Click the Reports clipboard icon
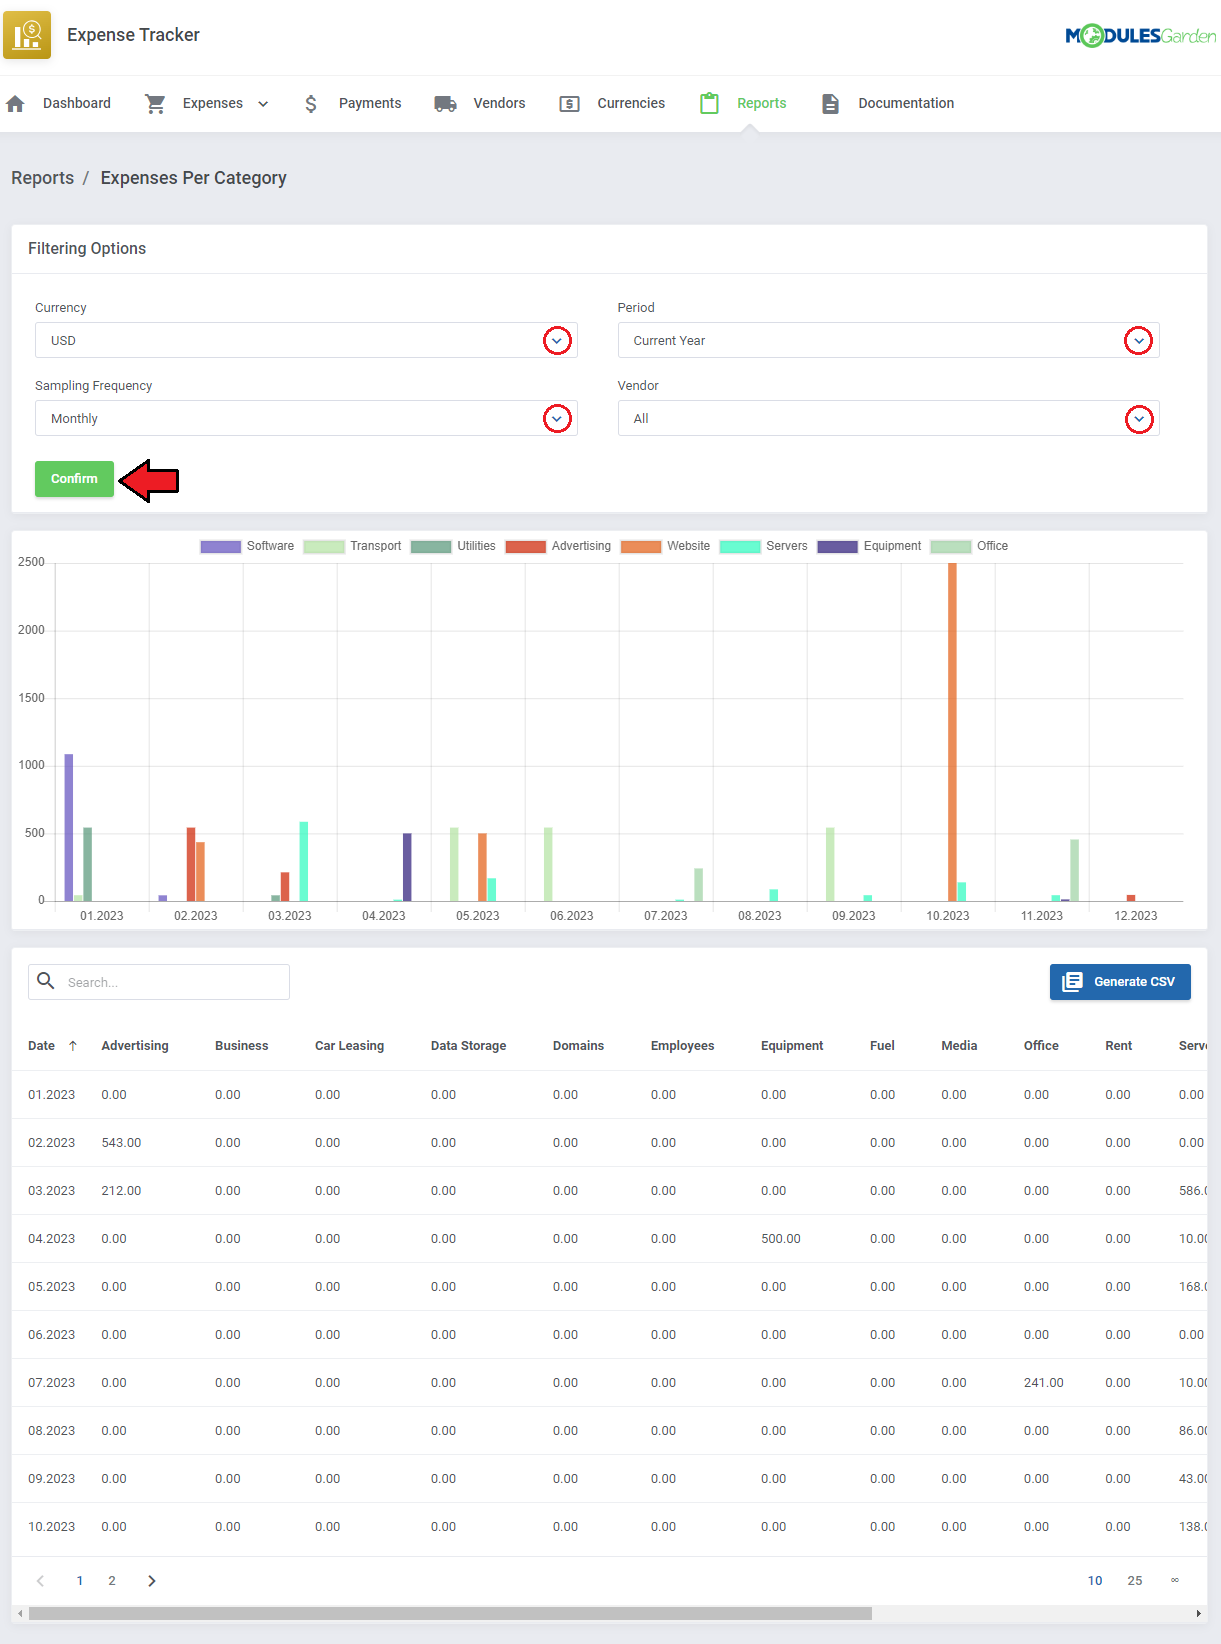 709,103
